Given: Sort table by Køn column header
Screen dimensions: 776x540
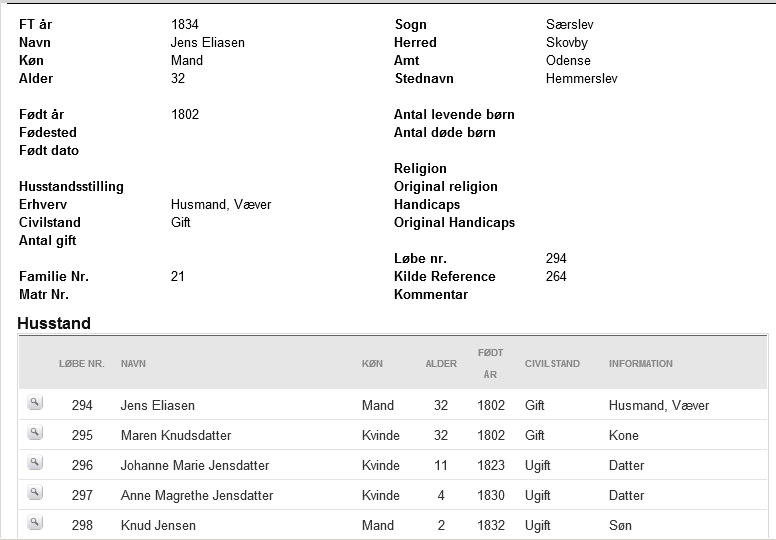Looking at the screenshot, I should pyautogui.click(x=372, y=364).
